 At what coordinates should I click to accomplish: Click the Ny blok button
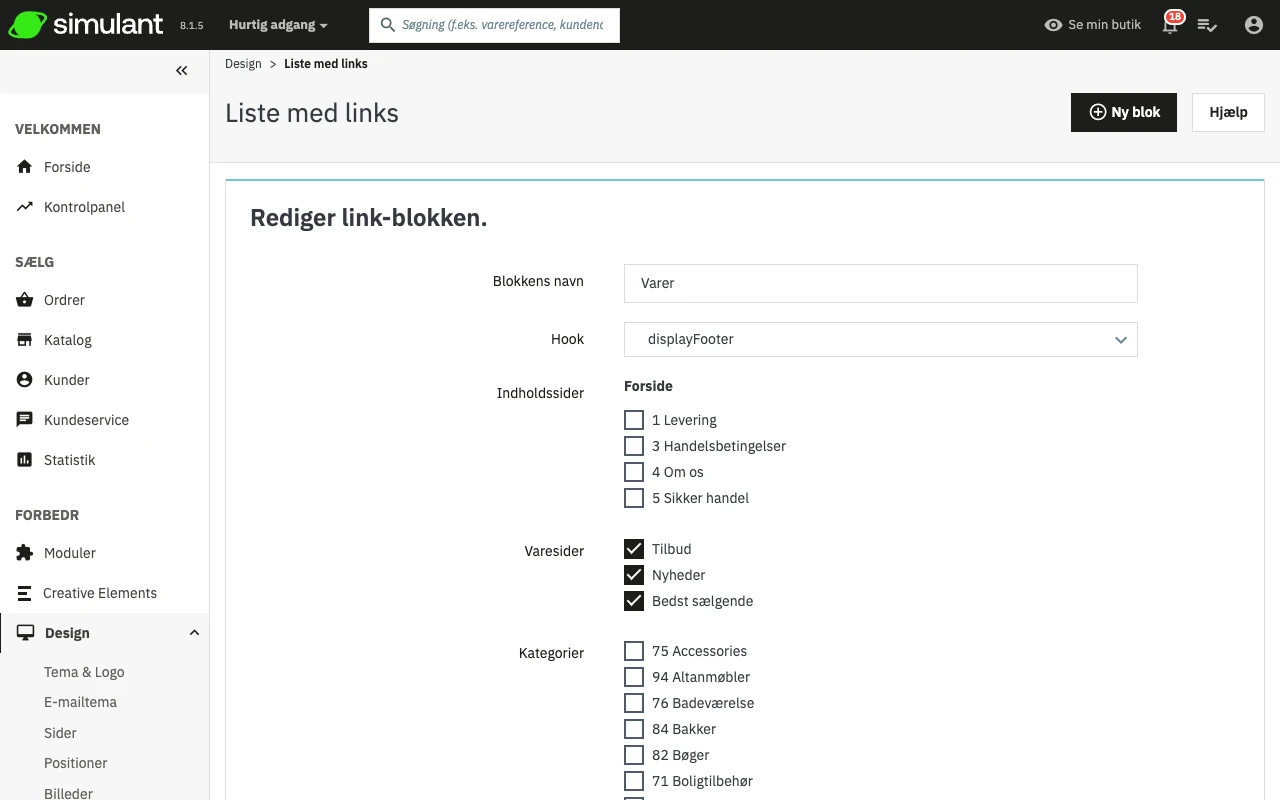coord(1124,113)
